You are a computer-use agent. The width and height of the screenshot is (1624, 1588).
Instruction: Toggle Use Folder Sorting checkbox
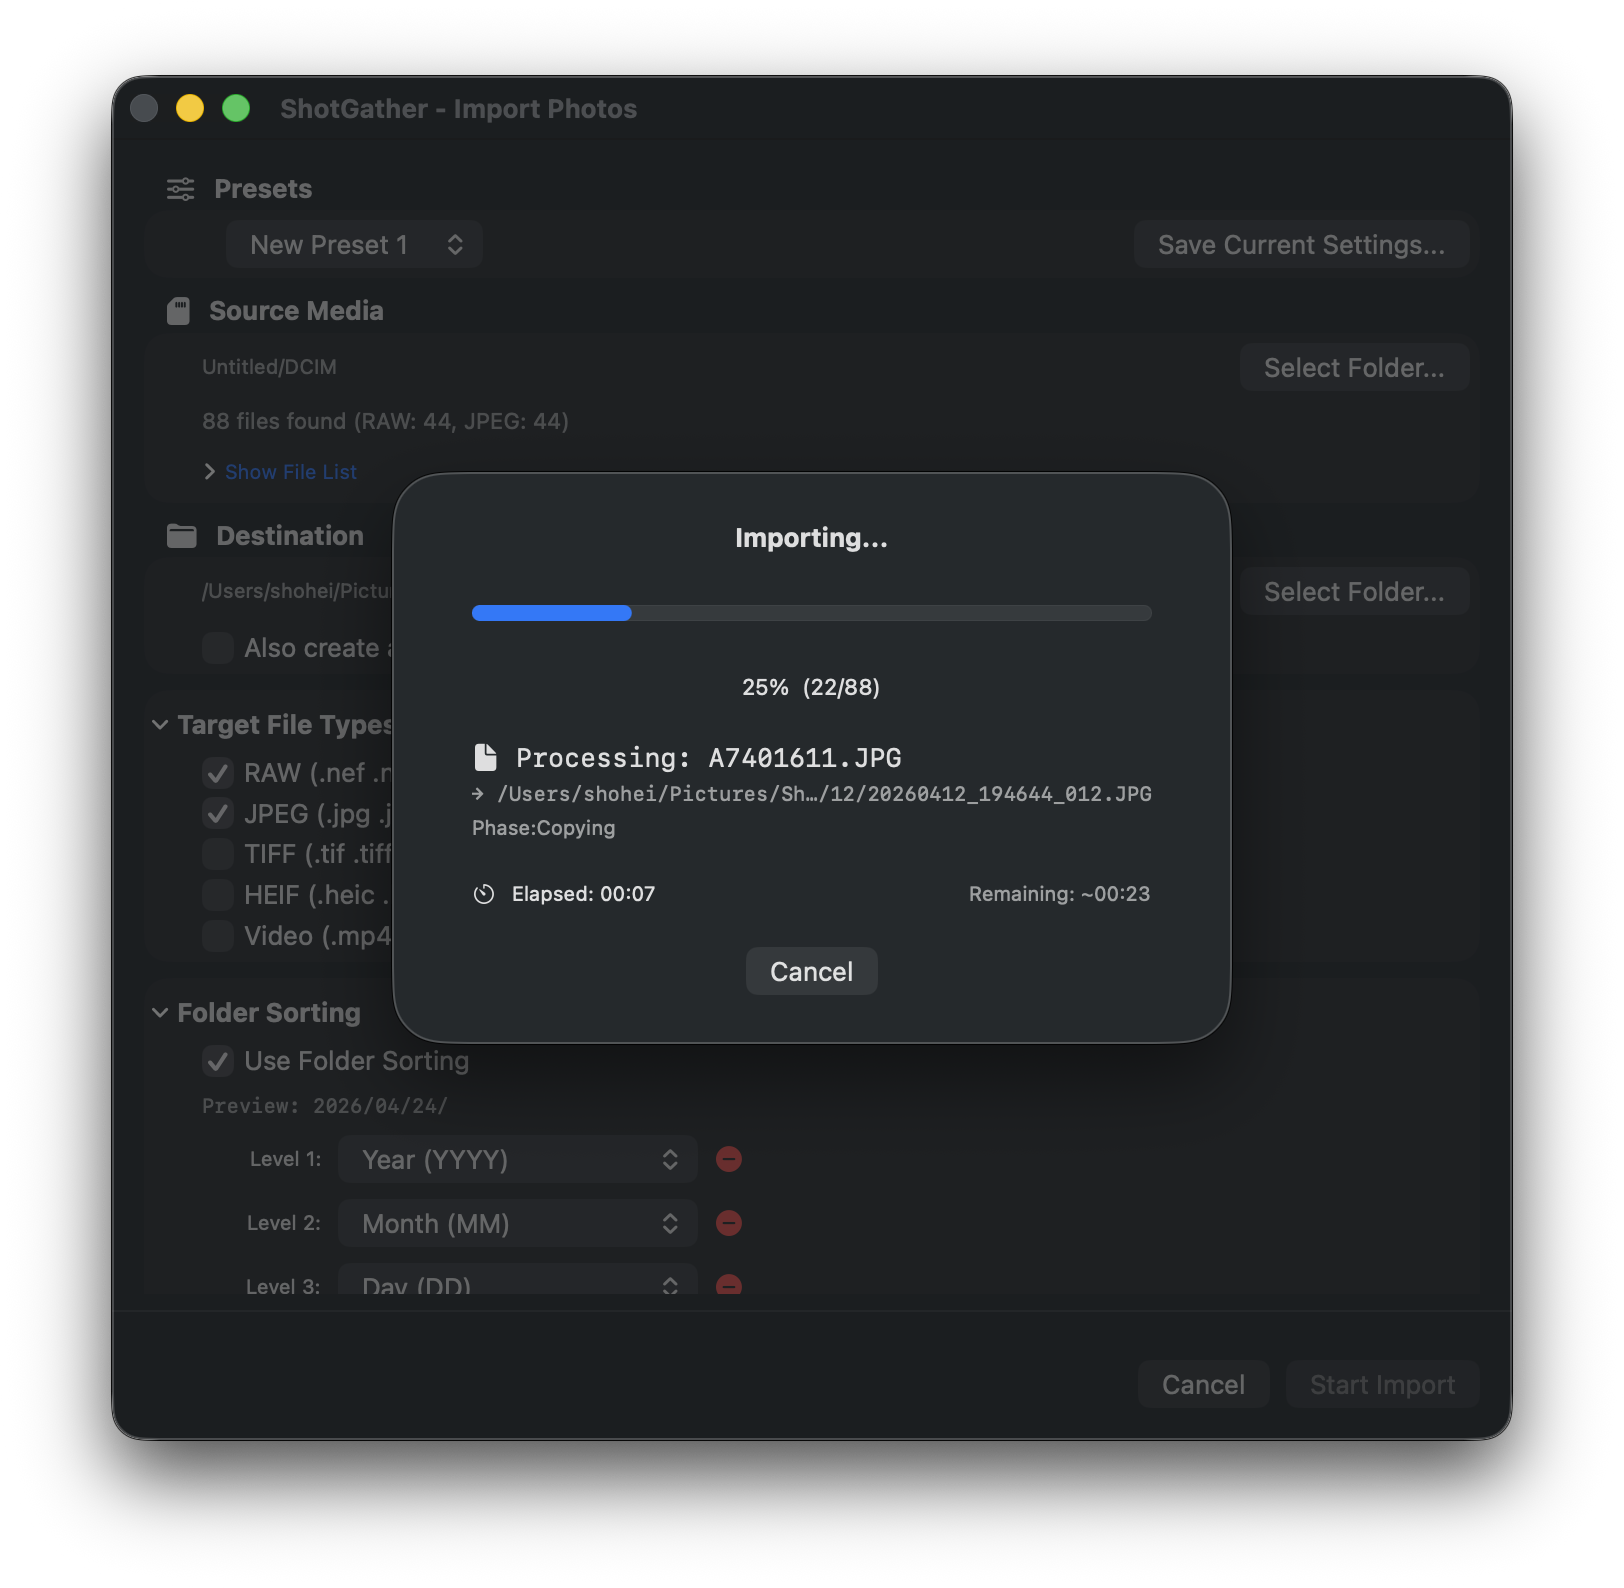pos(218,1061)
